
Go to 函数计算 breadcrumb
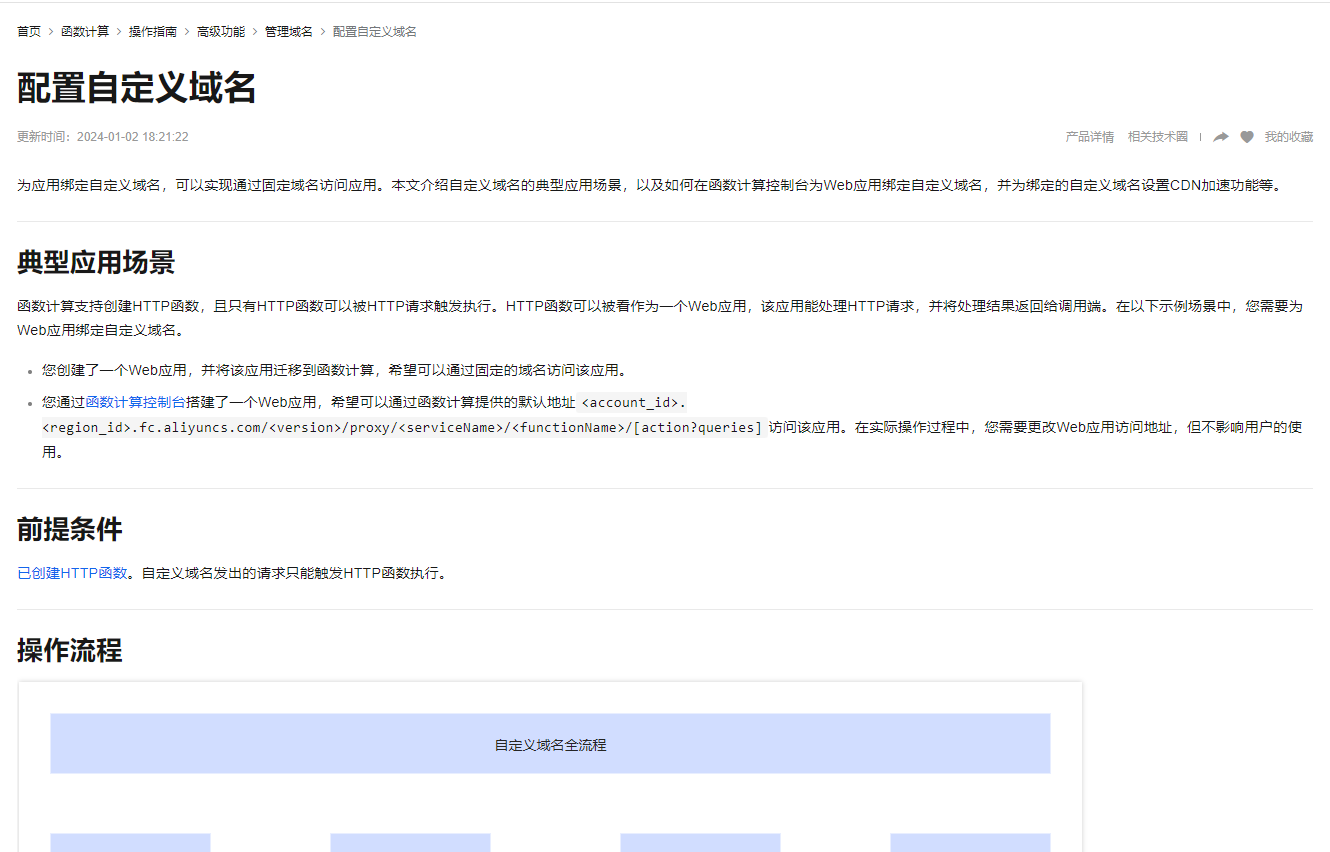coord(85,32)
